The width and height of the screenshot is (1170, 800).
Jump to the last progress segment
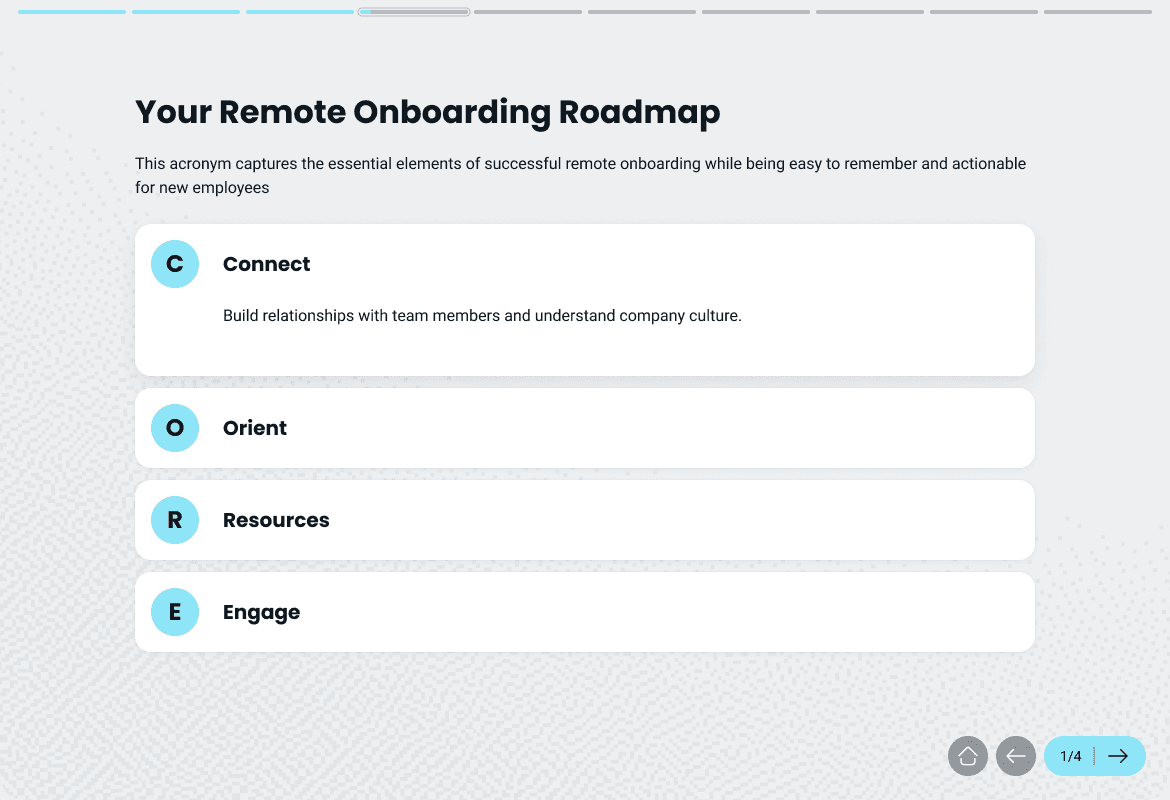1098,12
